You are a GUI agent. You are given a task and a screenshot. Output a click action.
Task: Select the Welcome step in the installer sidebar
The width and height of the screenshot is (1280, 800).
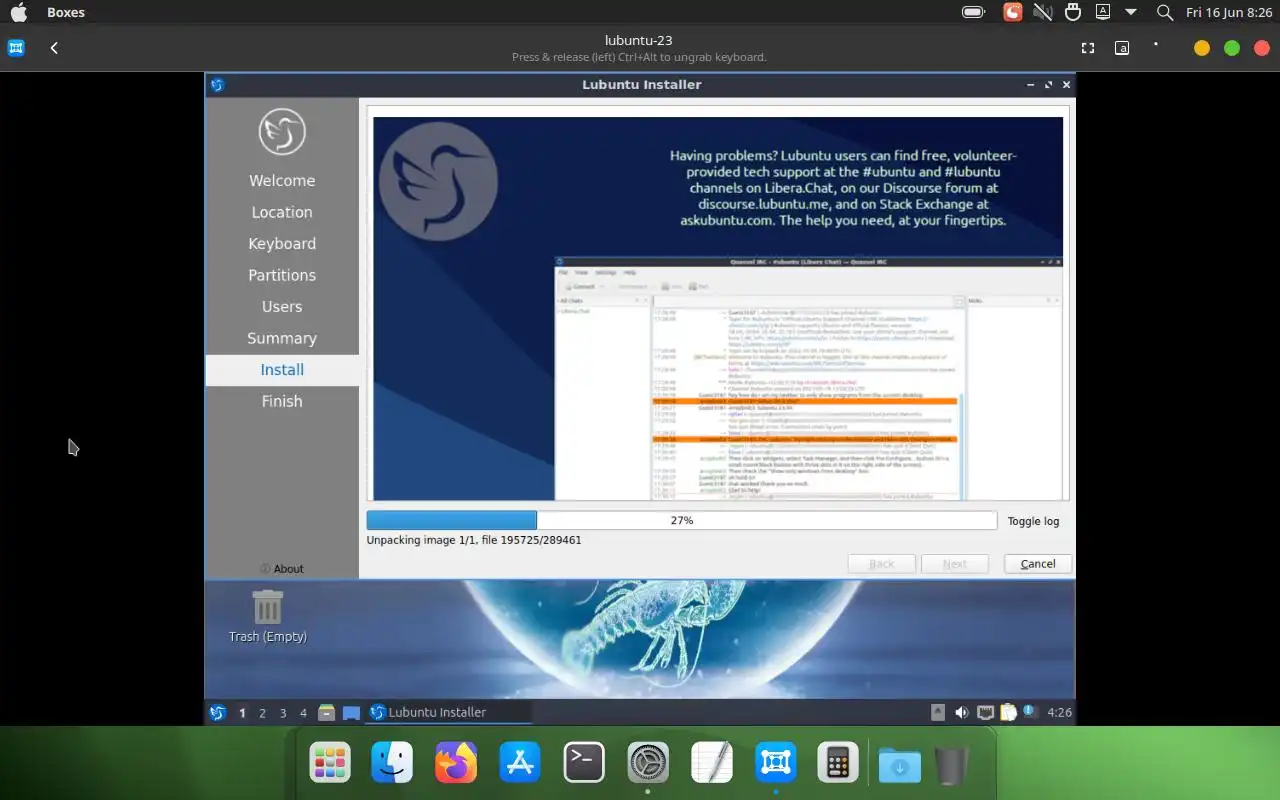[282, 181]
